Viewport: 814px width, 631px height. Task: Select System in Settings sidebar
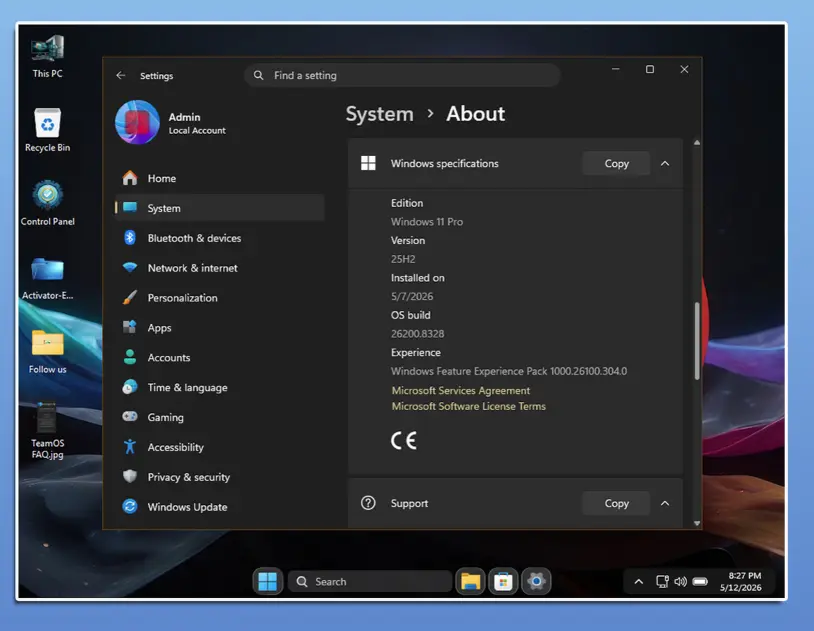220,208
